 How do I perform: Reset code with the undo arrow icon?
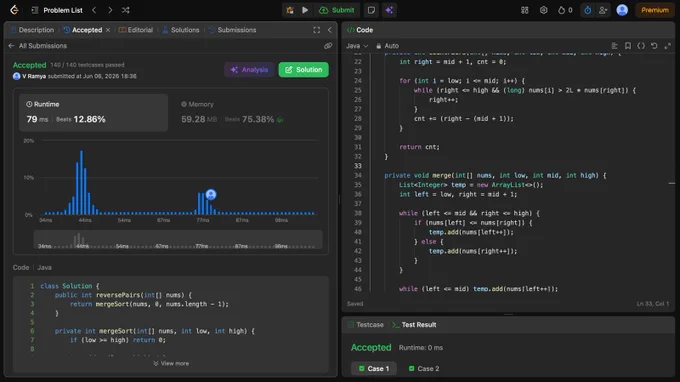coord(654,46)
